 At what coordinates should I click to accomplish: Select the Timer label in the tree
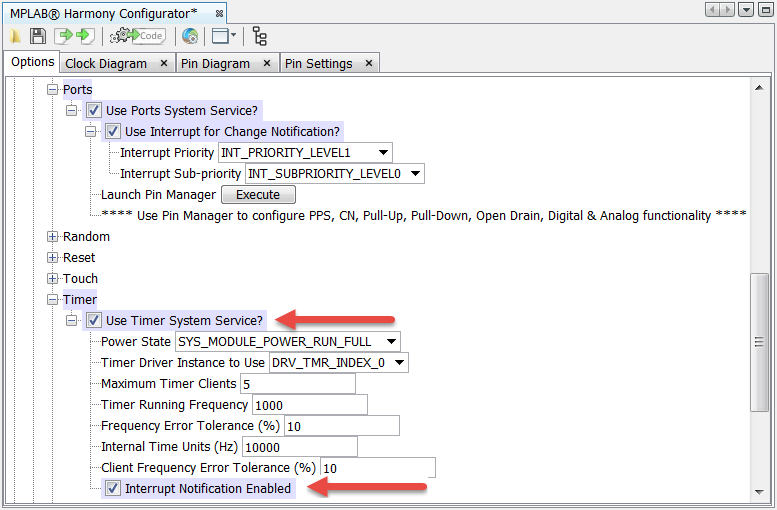click(x=80, y=299)
